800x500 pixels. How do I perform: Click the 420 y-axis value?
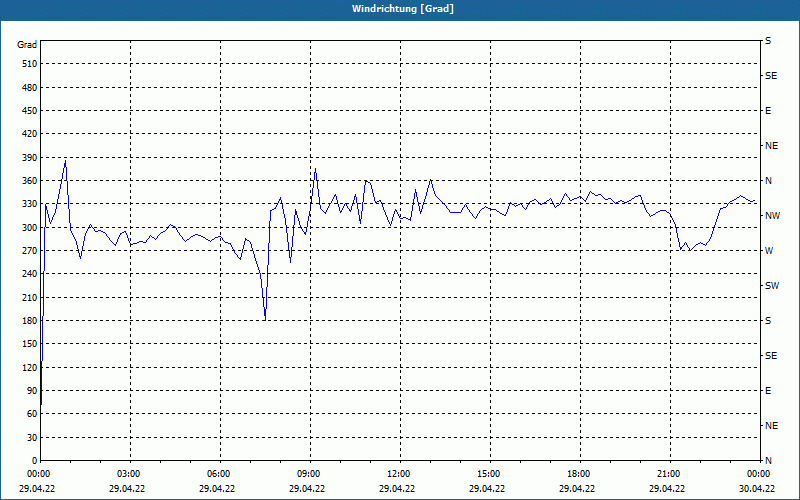tap(30, 134)
